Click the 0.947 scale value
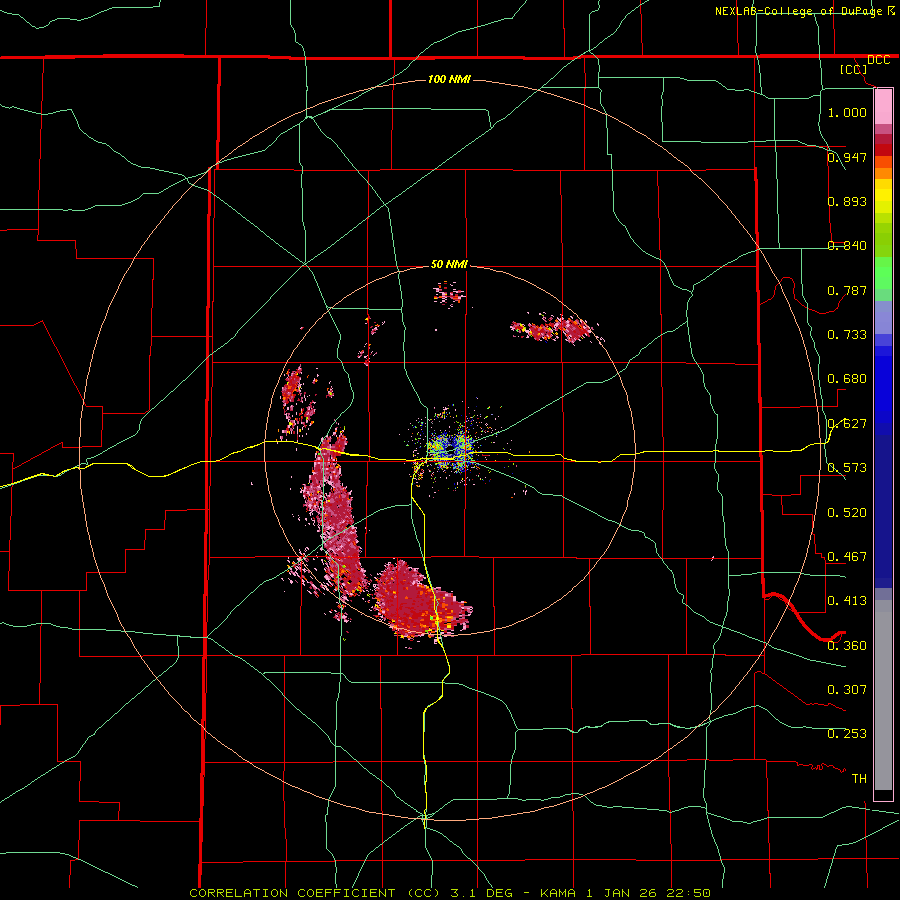The image size is (900, 900). (847, 157)
